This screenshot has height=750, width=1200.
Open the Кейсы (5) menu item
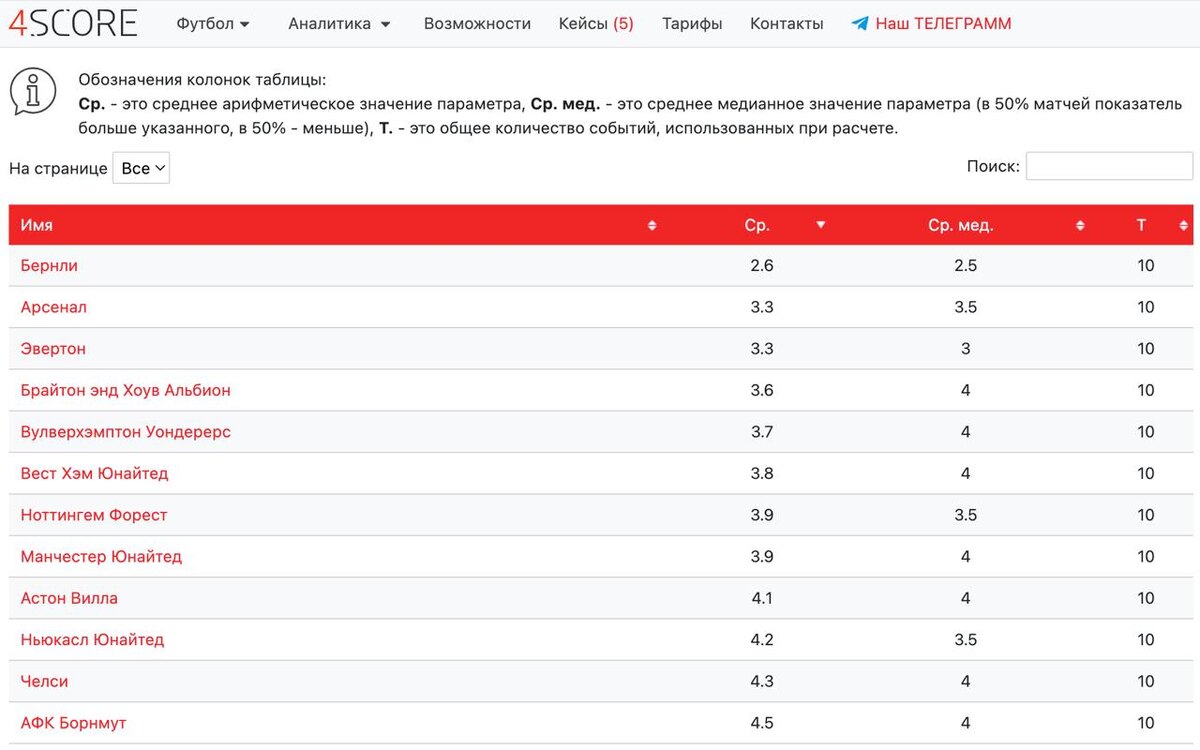pyautogui.click(x=596, y=23)
